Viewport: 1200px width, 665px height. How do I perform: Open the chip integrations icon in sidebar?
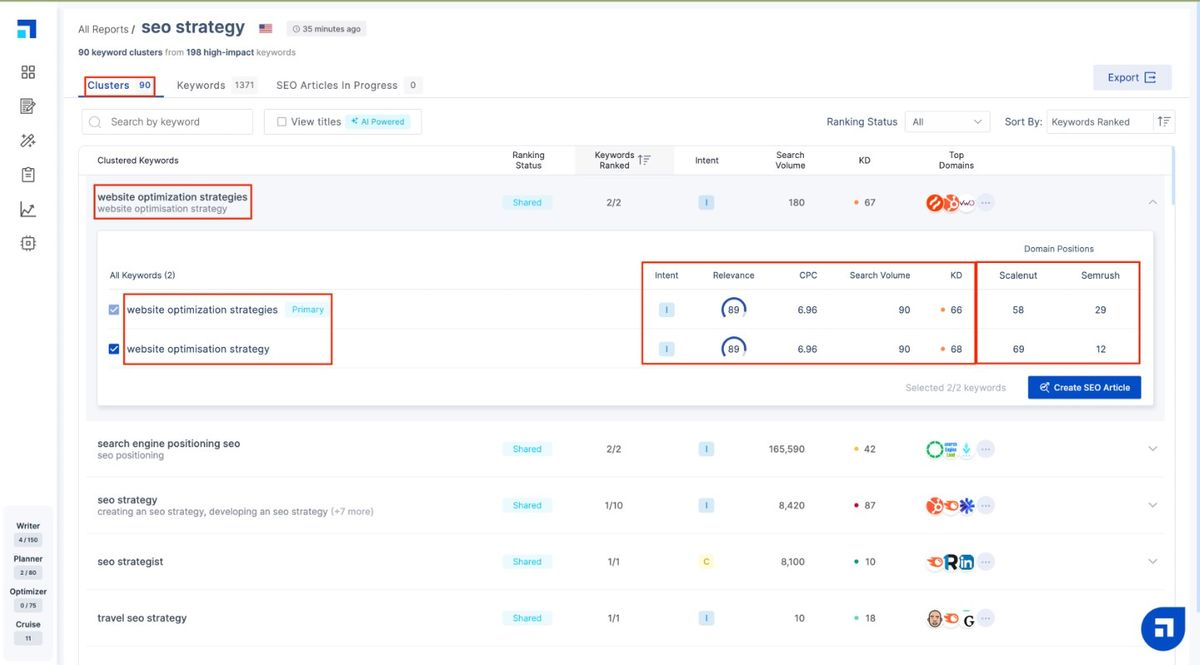[28, 243]
